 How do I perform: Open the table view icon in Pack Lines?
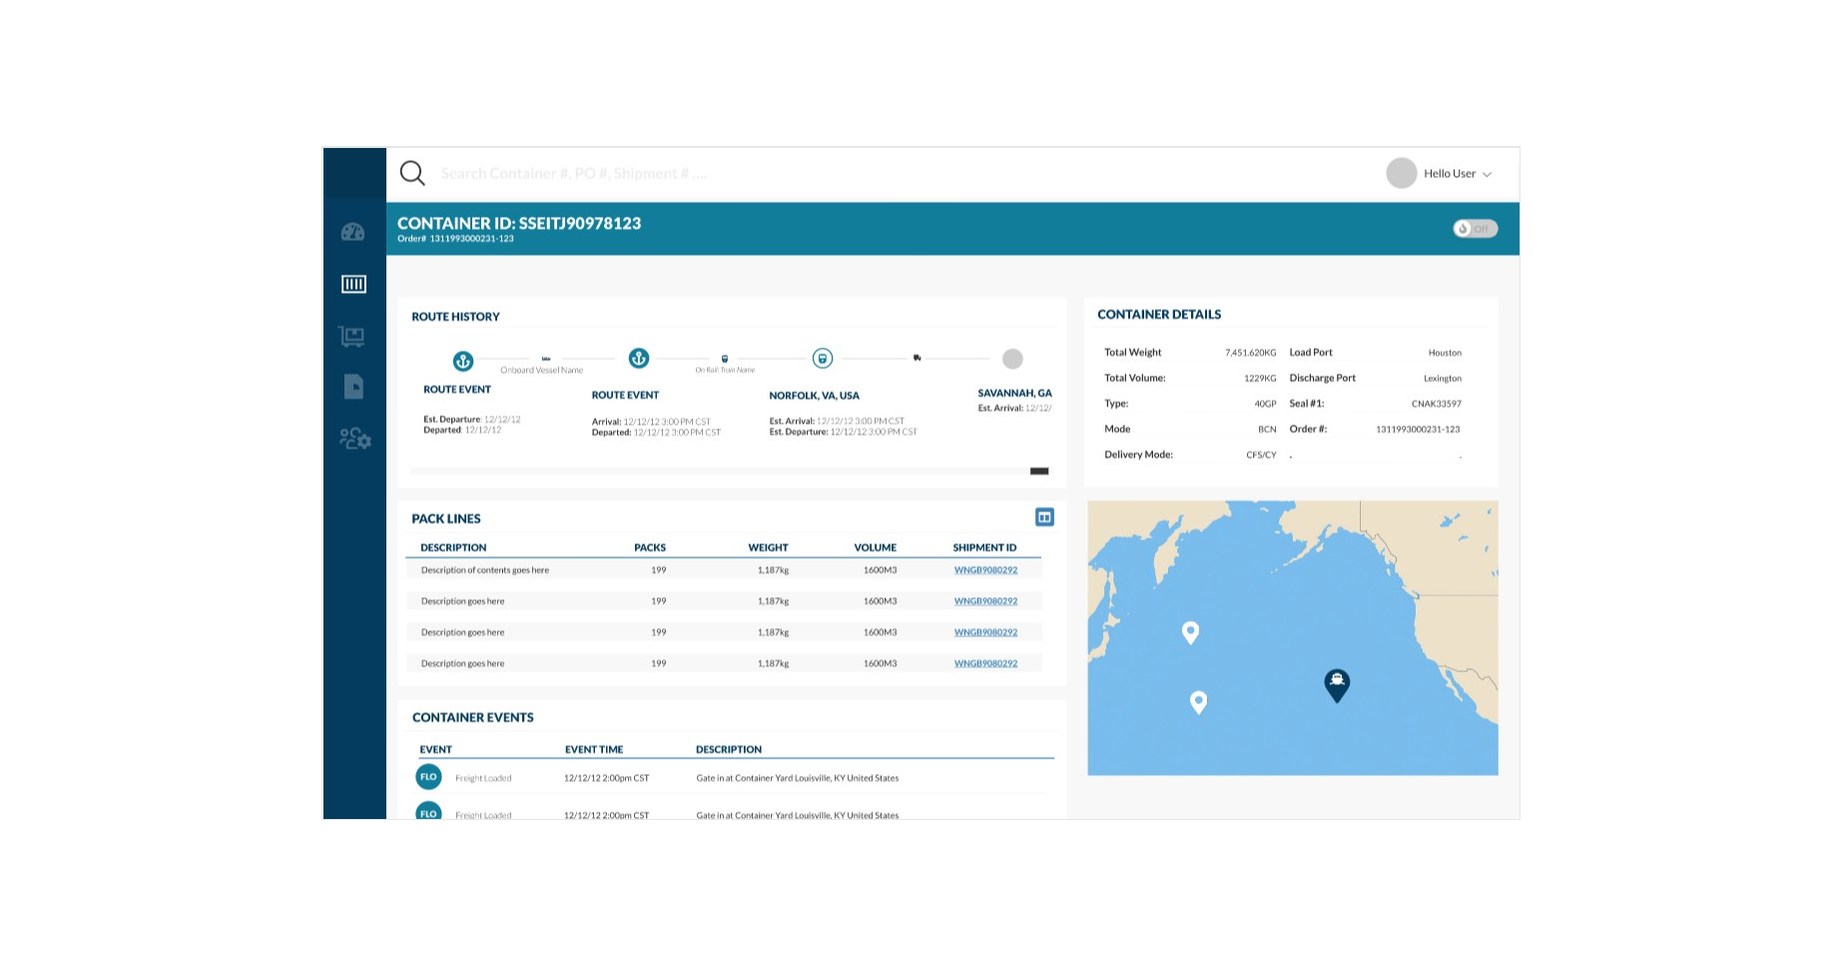(x=1044, y=517)
